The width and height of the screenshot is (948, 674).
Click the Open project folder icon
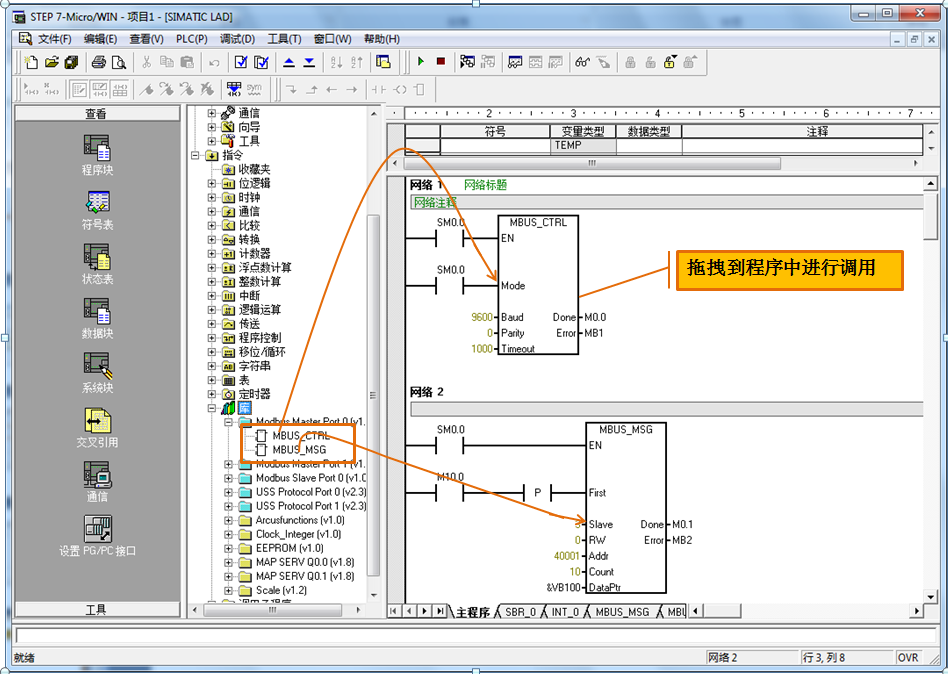[x=51, y=62]
